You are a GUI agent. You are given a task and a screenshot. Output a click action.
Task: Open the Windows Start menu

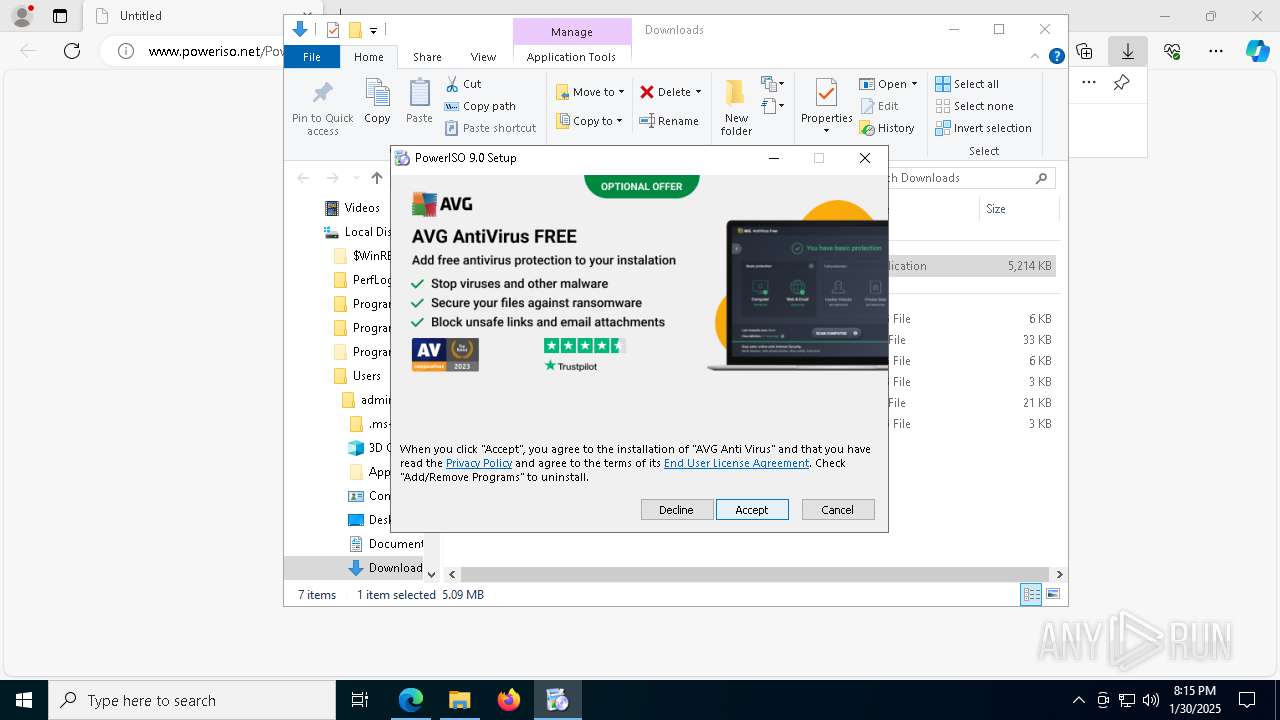(x=24, y=700)
